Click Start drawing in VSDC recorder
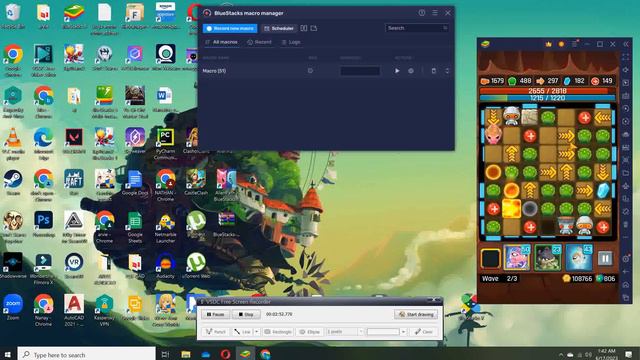 [x=416, y=314]
